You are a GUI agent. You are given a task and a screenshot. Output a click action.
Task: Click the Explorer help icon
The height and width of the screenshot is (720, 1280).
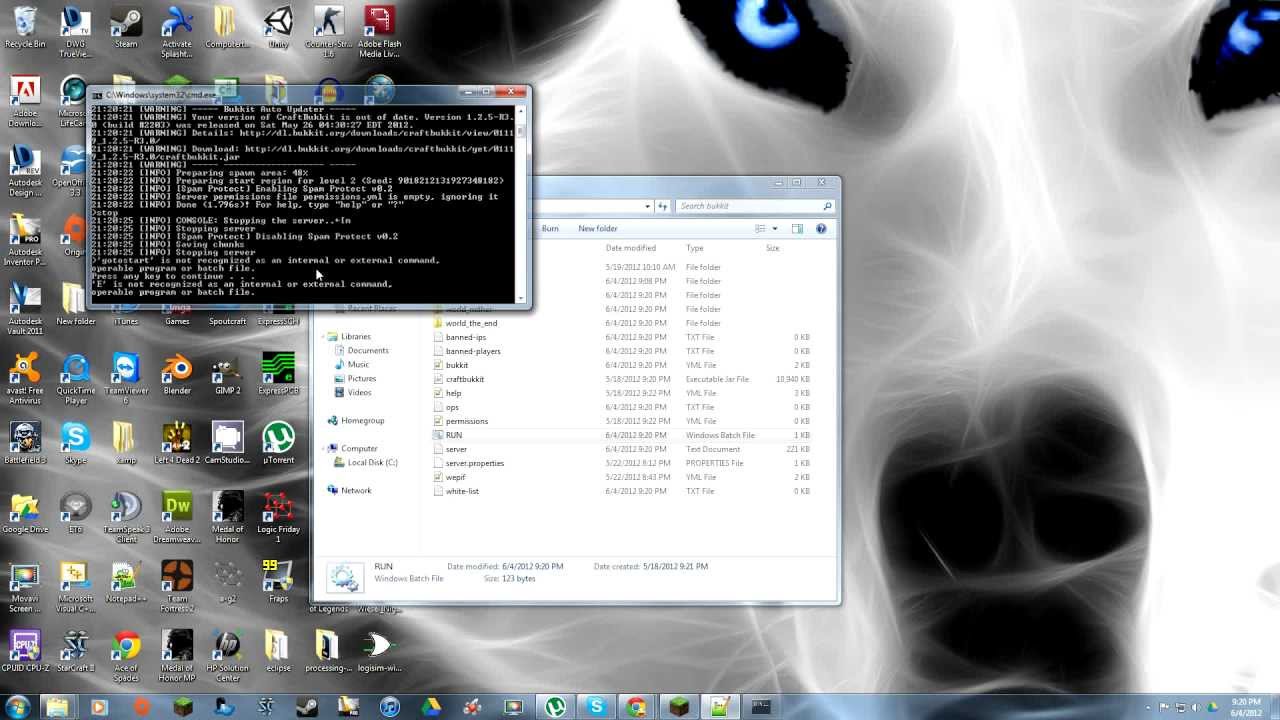[821, 229]
